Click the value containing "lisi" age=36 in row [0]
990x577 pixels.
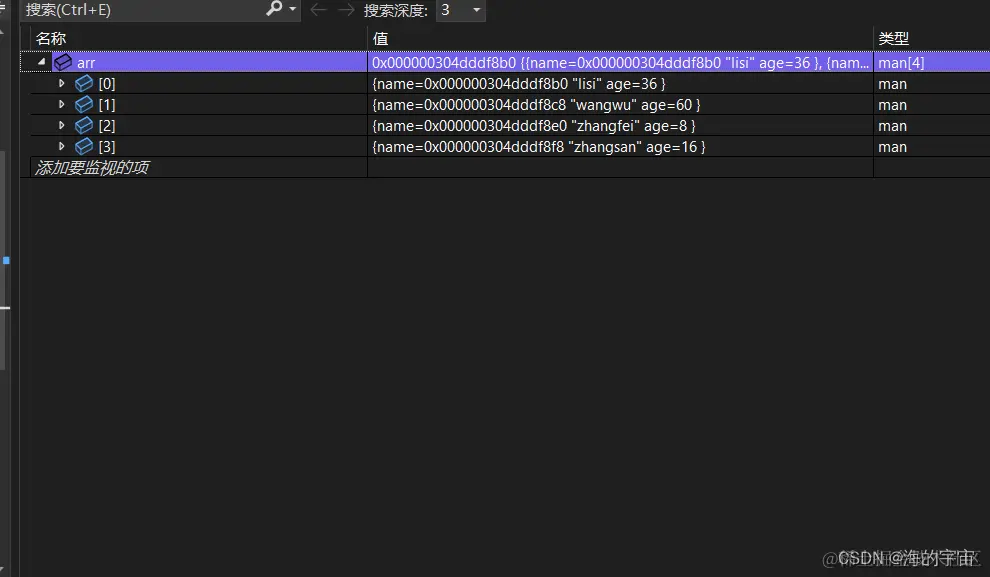(x=519, y=83)
